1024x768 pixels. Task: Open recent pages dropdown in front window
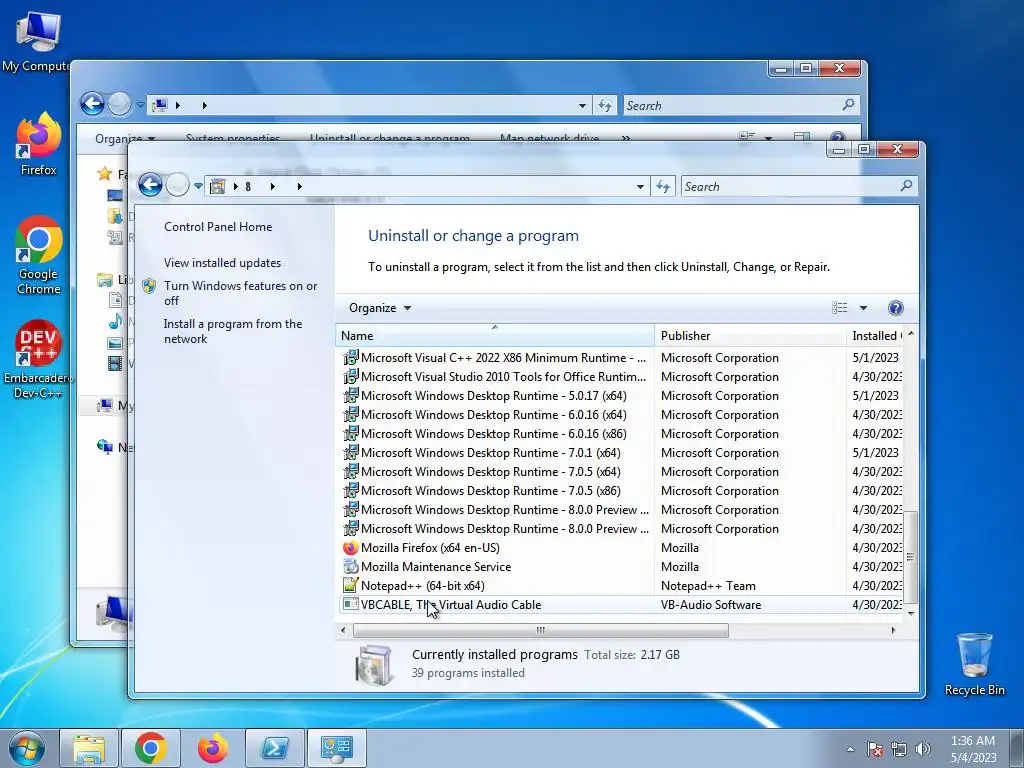(198, 186)
